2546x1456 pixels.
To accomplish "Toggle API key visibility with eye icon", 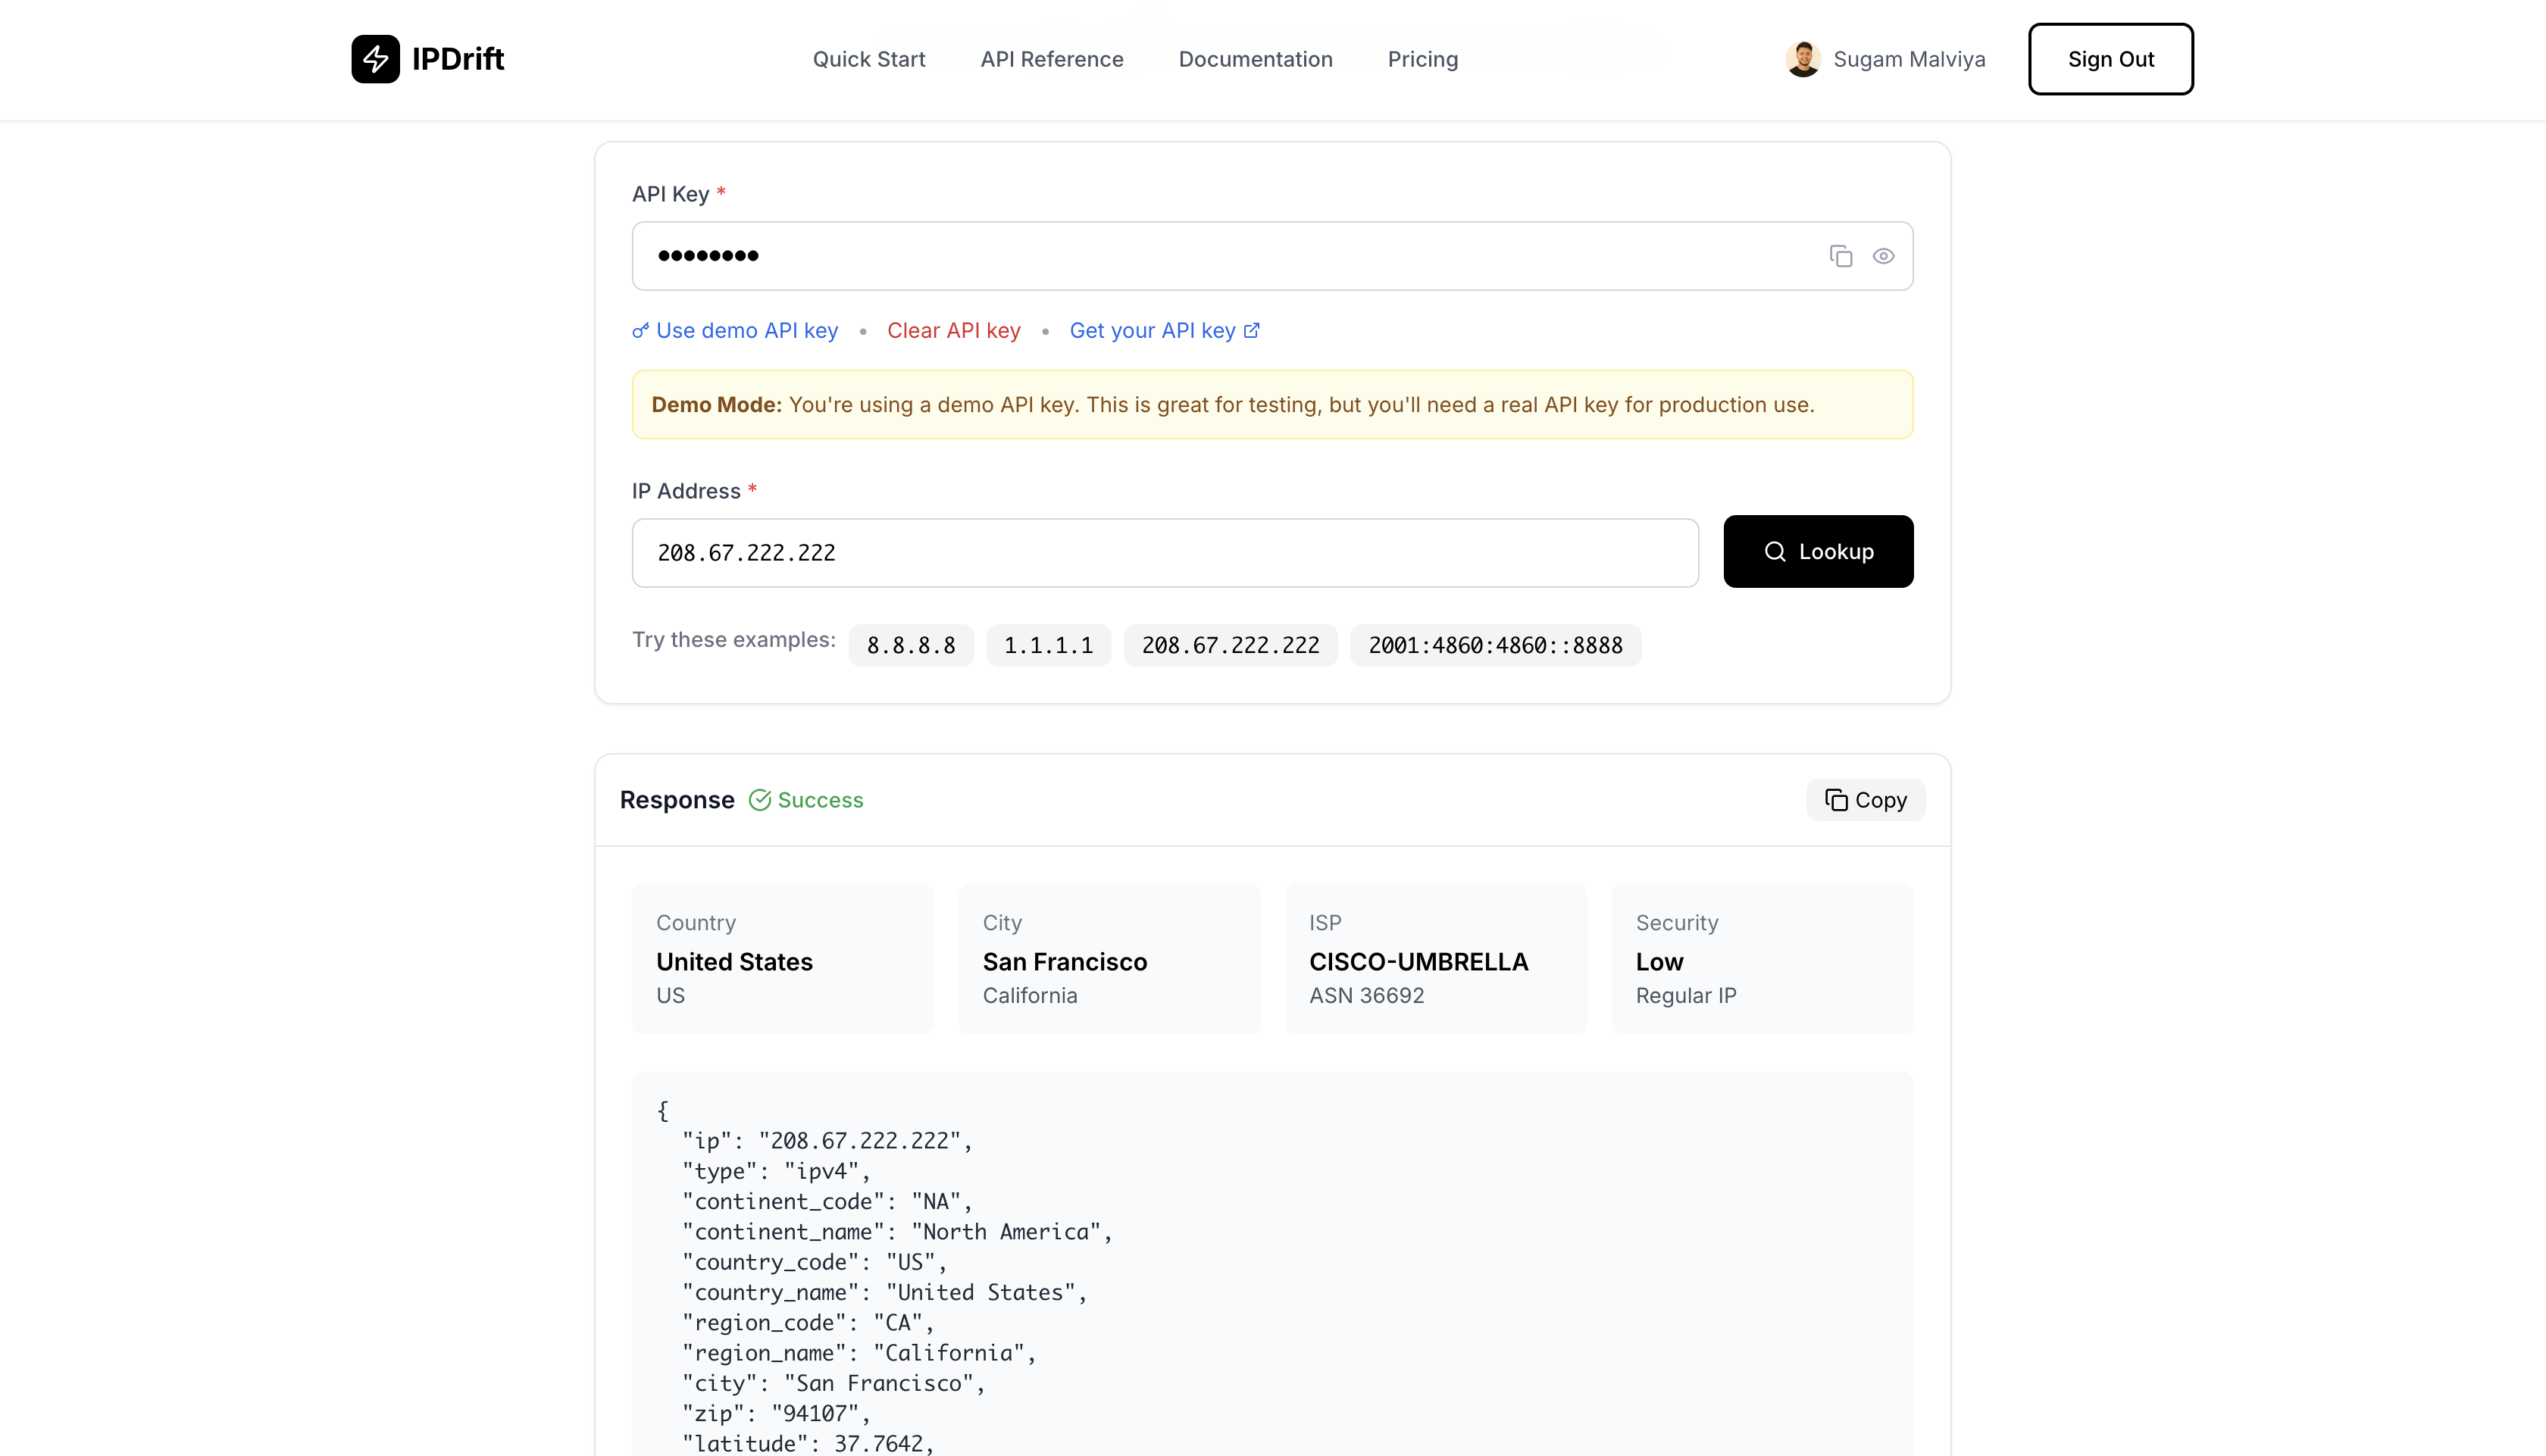I will [x=1883, y=256].
